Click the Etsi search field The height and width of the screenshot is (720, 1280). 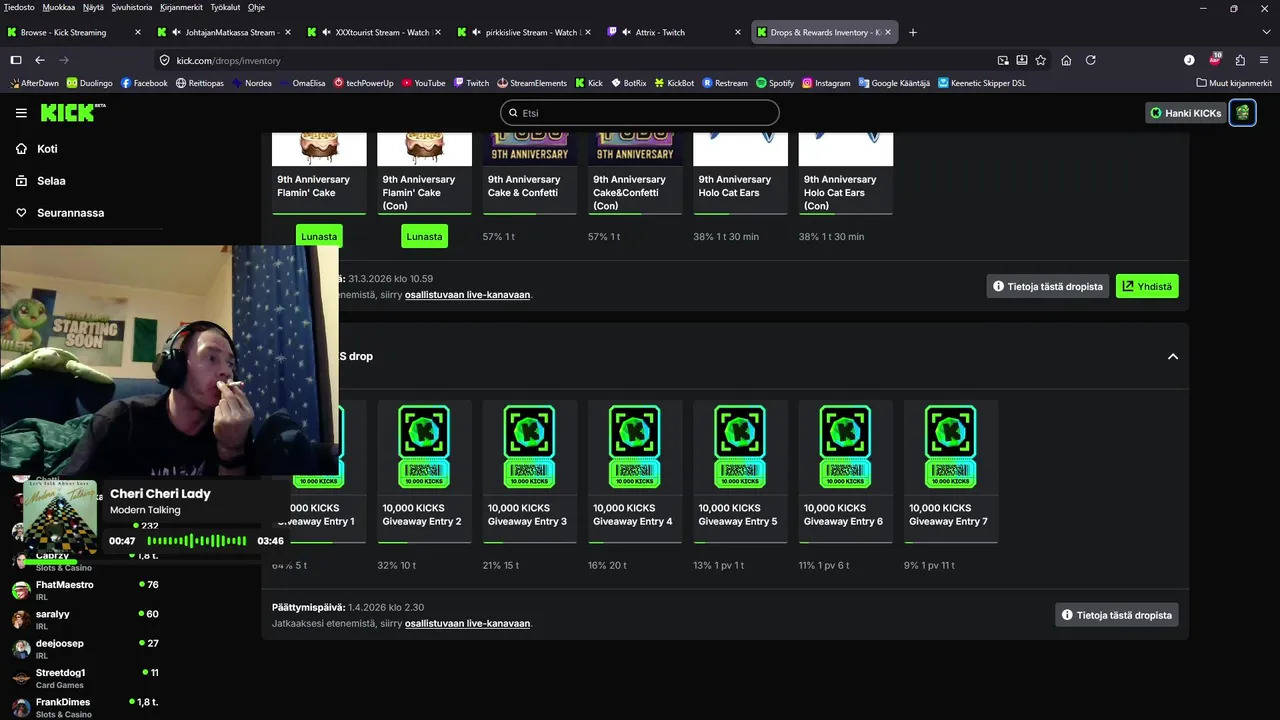(640, 113)
